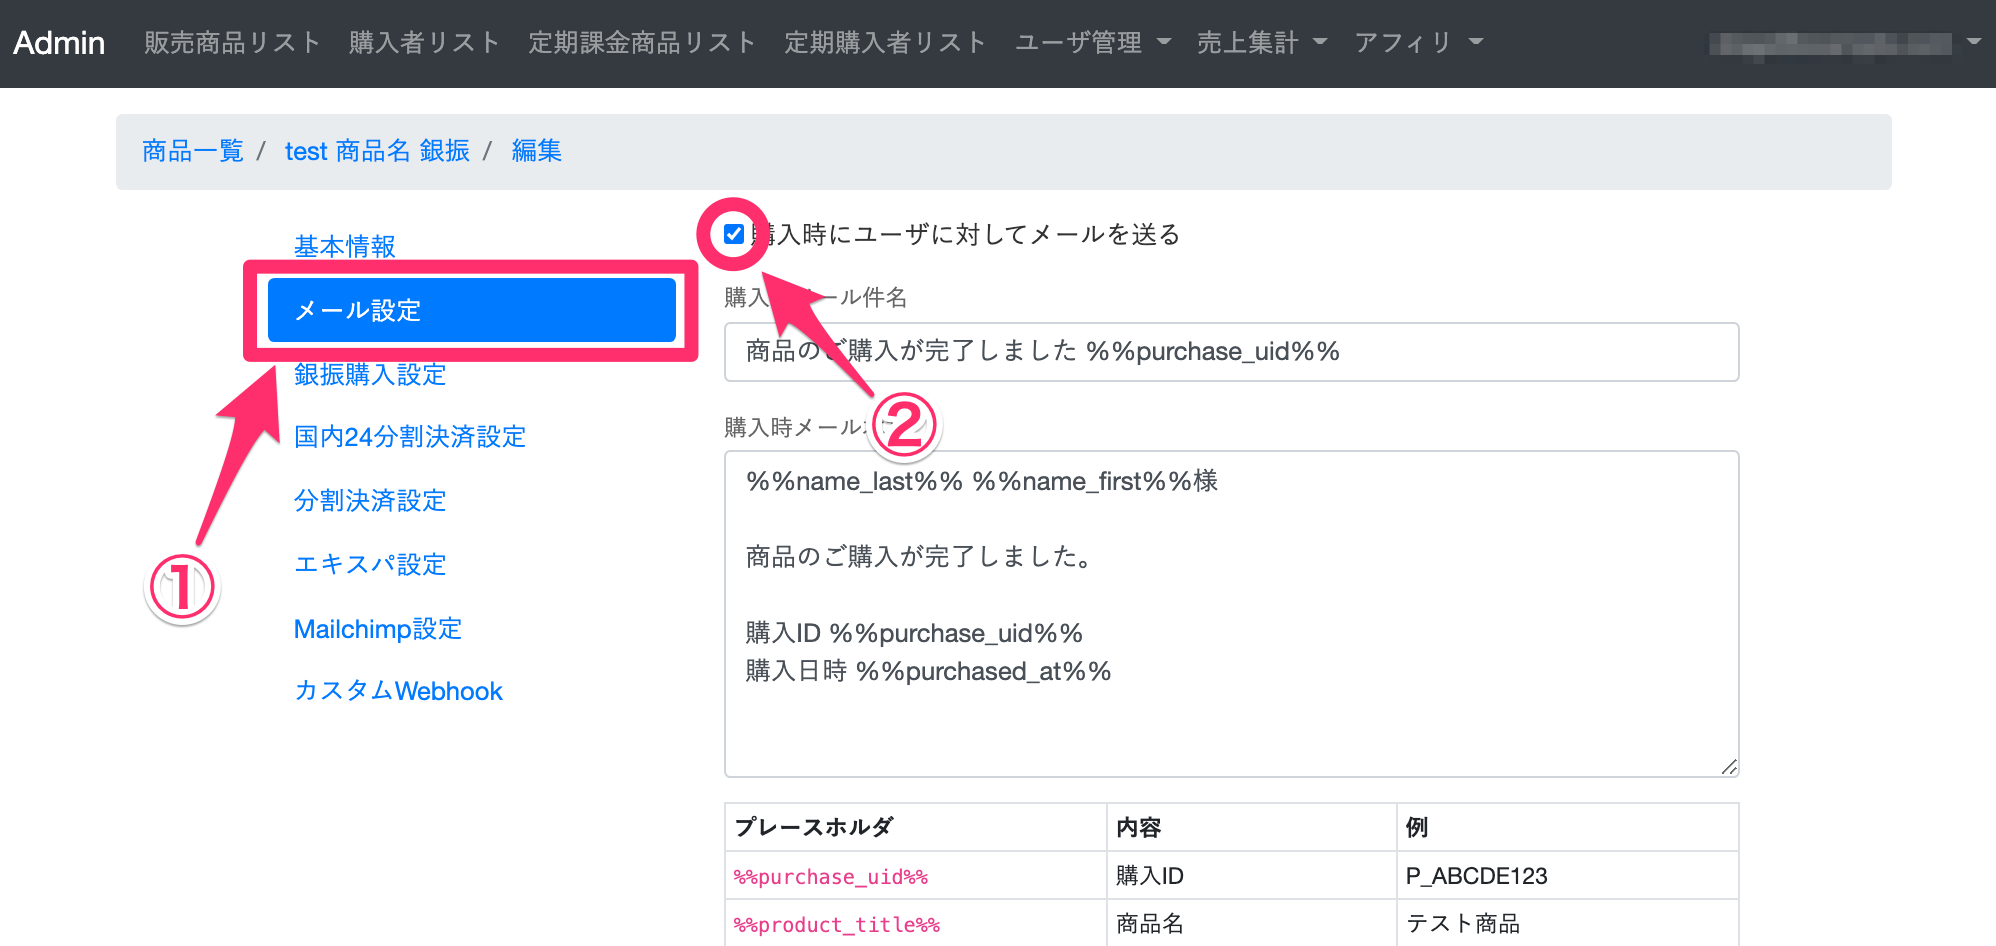
Task: Expand the 売上集計 dropdown menu
Action: click(x=1261, y=42)
